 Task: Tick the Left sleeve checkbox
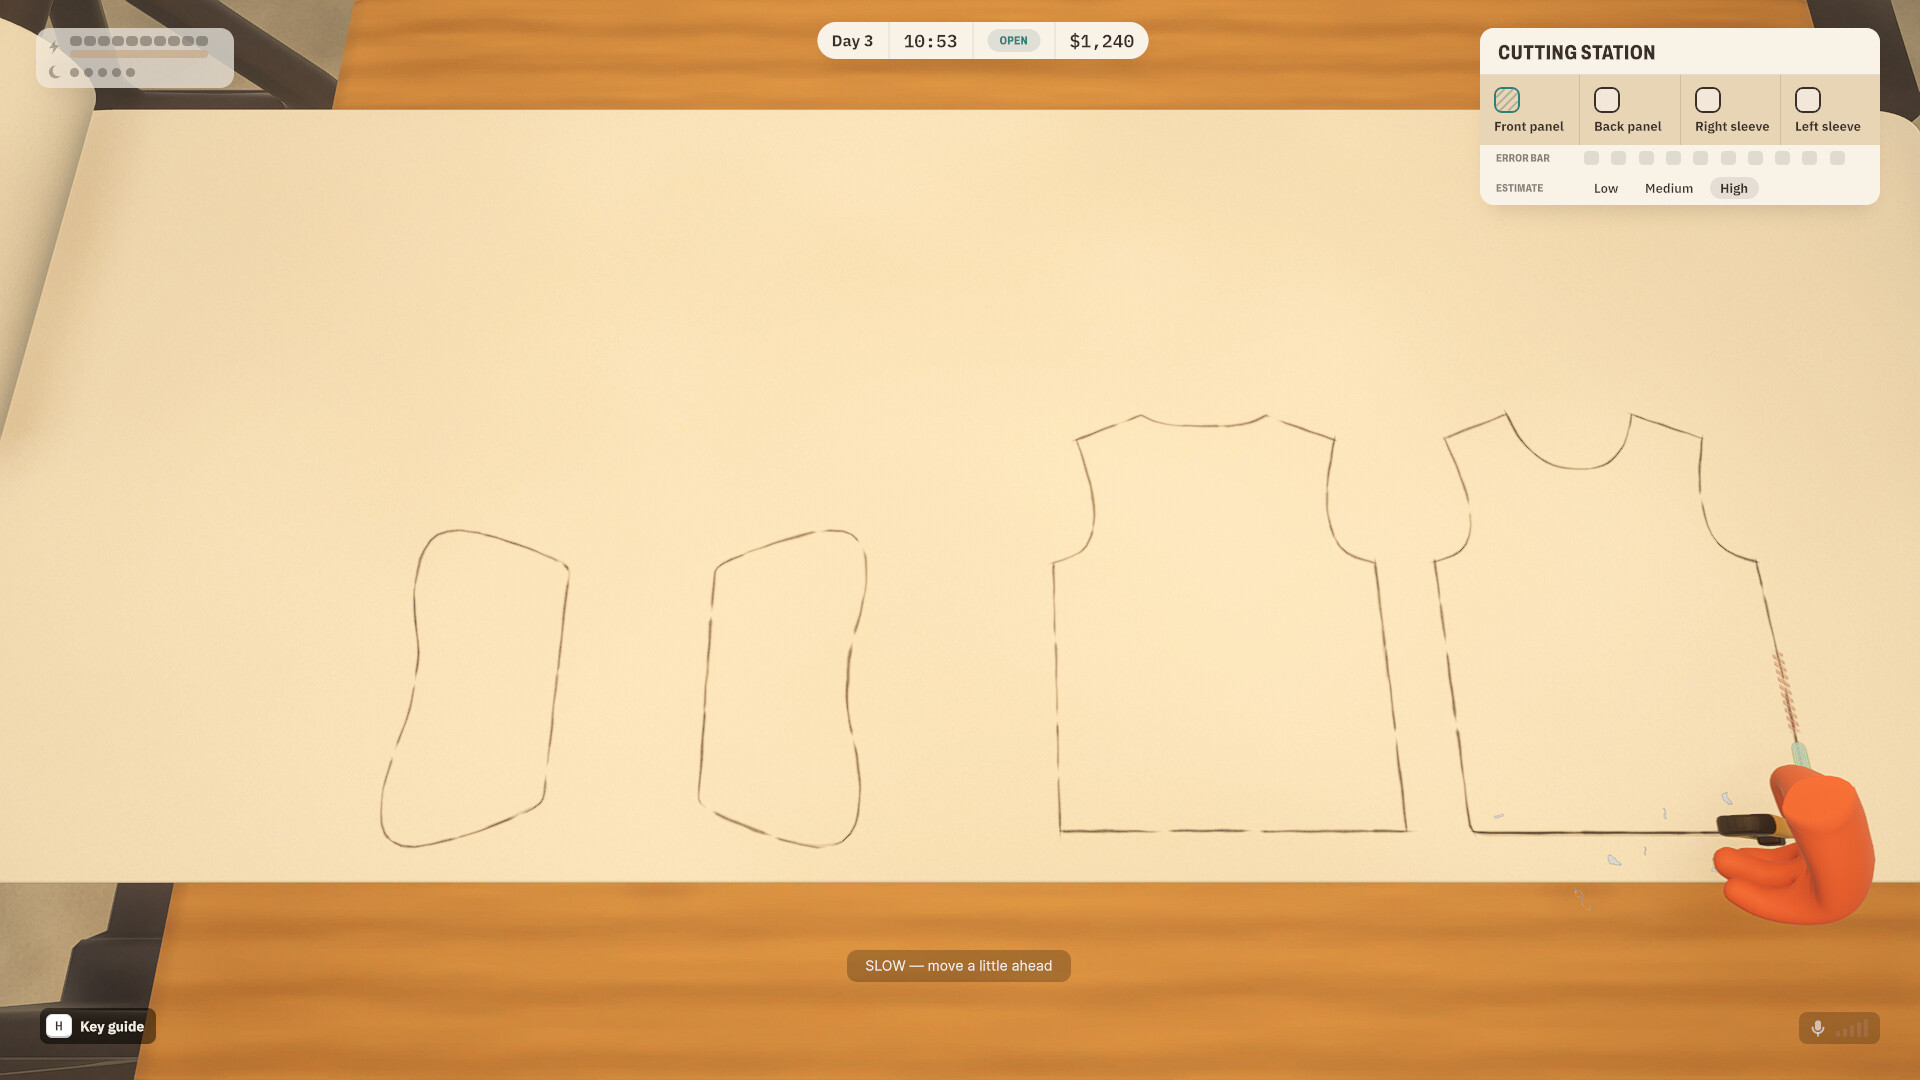pos(1807,100)
